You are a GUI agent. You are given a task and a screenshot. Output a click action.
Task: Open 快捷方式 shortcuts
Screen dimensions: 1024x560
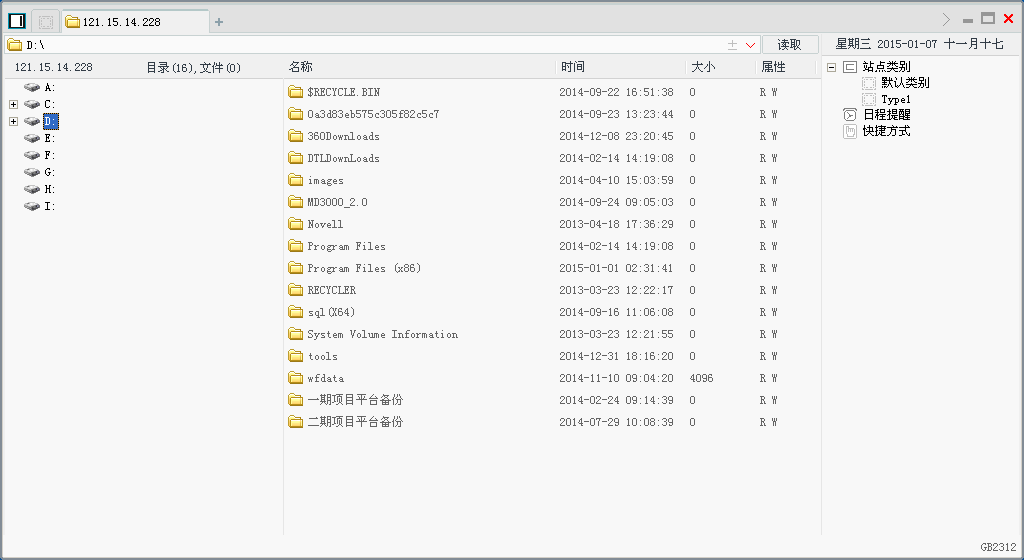click(886, 131)
